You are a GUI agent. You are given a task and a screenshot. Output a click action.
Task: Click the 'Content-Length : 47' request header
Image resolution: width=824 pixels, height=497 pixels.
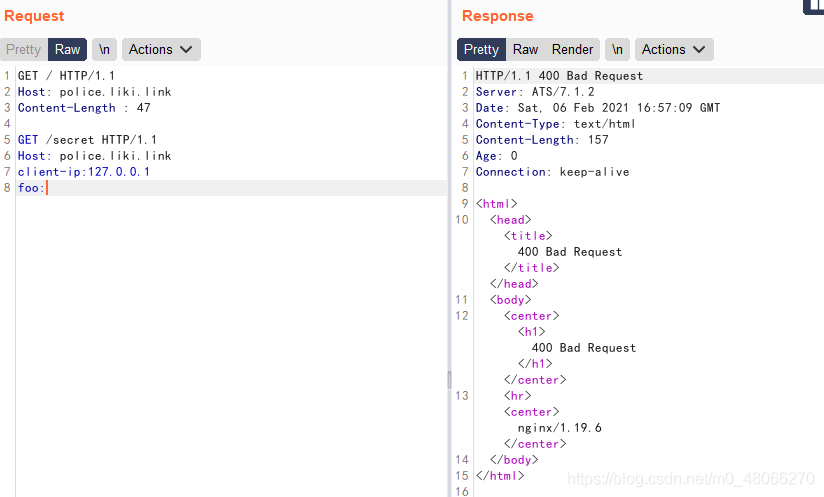tap(84, 108)
